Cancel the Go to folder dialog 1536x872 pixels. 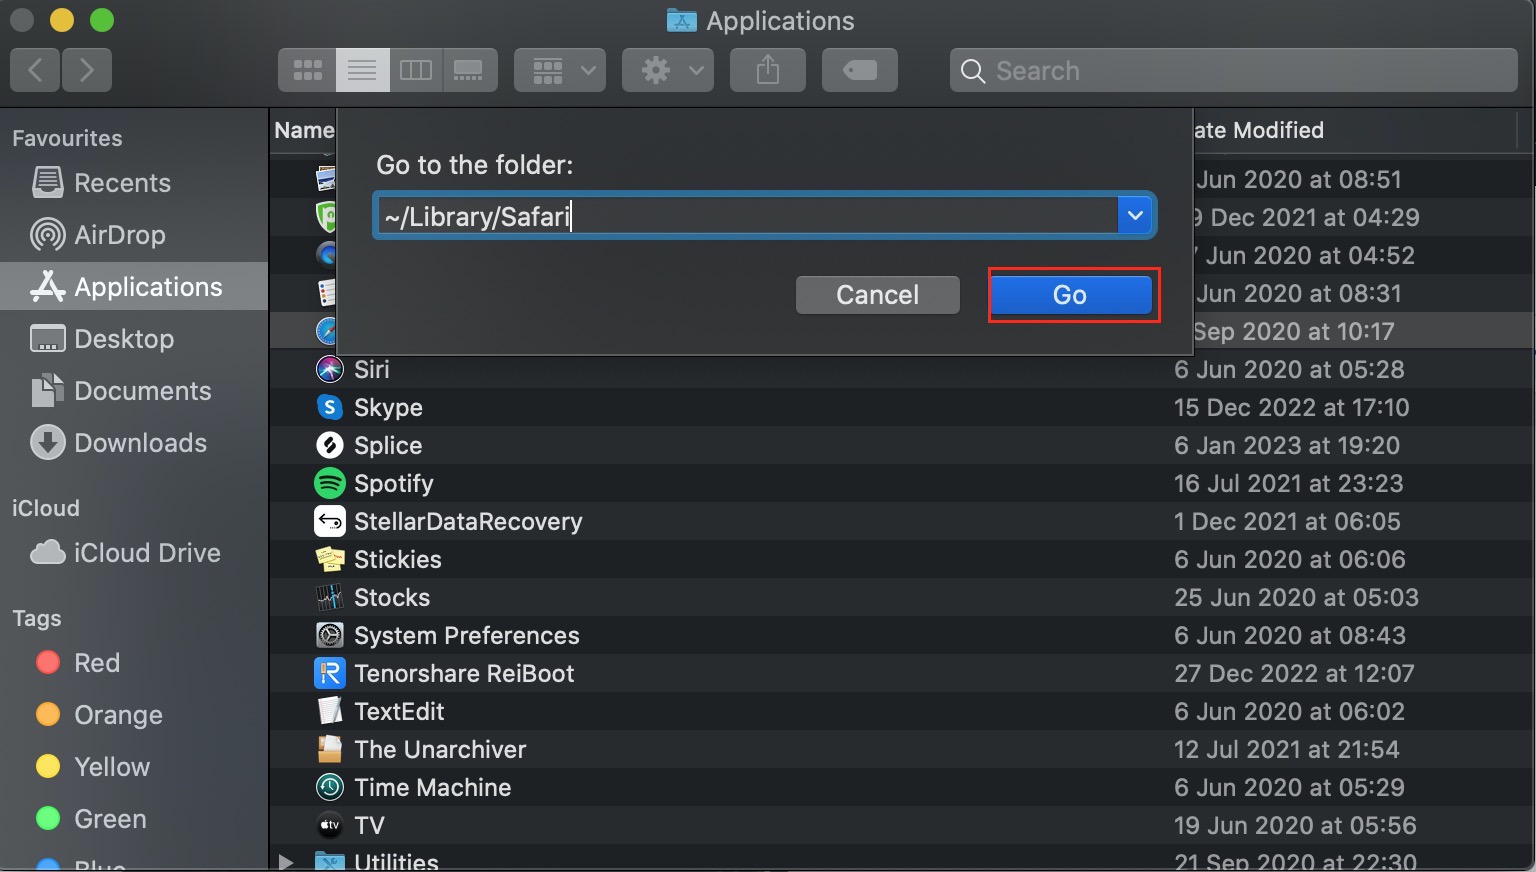tap(877, 295)
